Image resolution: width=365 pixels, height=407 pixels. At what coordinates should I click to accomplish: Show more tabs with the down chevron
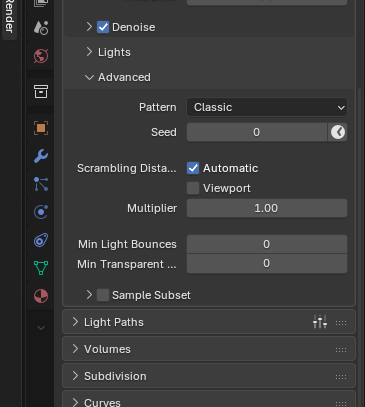tap(41, 328)
